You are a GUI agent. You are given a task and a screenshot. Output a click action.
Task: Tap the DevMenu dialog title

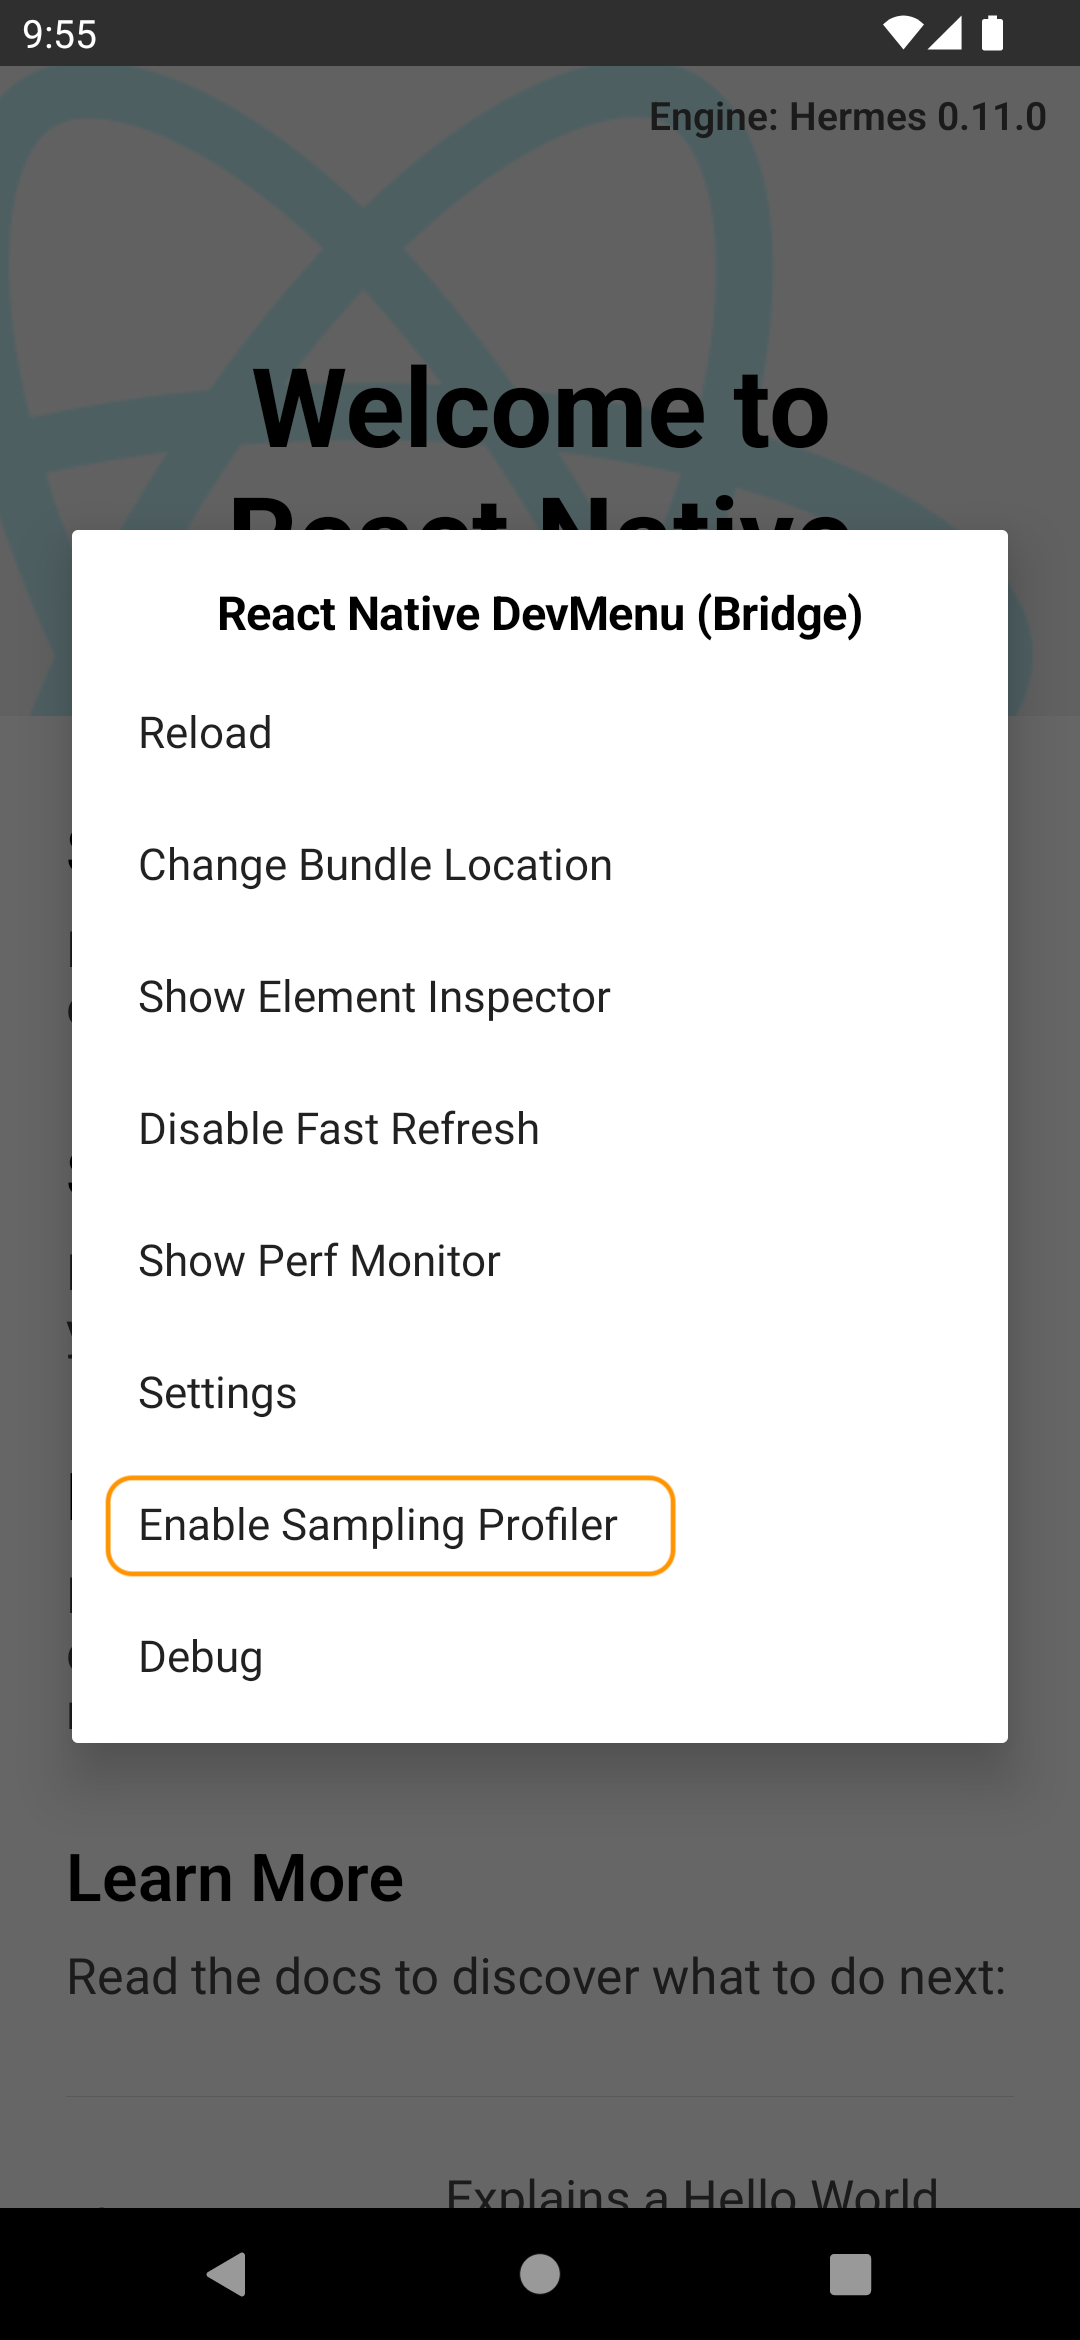click(539, 612)
